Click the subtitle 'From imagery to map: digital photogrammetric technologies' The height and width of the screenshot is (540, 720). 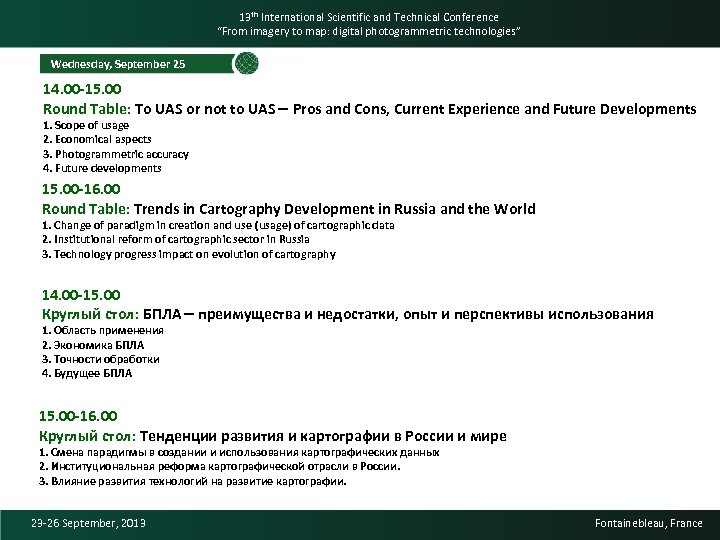click(x=369, y=31)
